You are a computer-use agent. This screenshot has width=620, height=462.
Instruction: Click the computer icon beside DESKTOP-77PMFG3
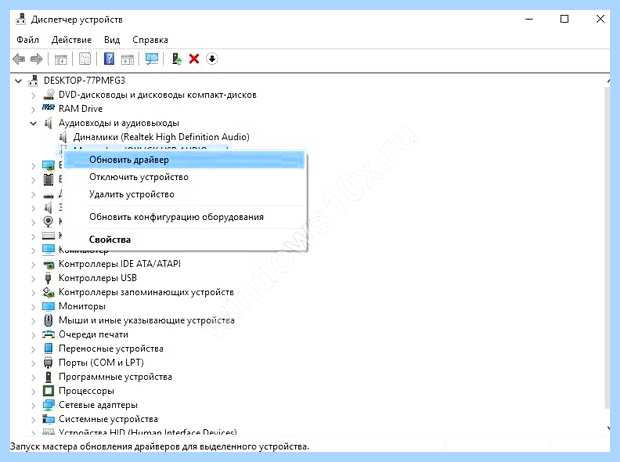point(33,80)
